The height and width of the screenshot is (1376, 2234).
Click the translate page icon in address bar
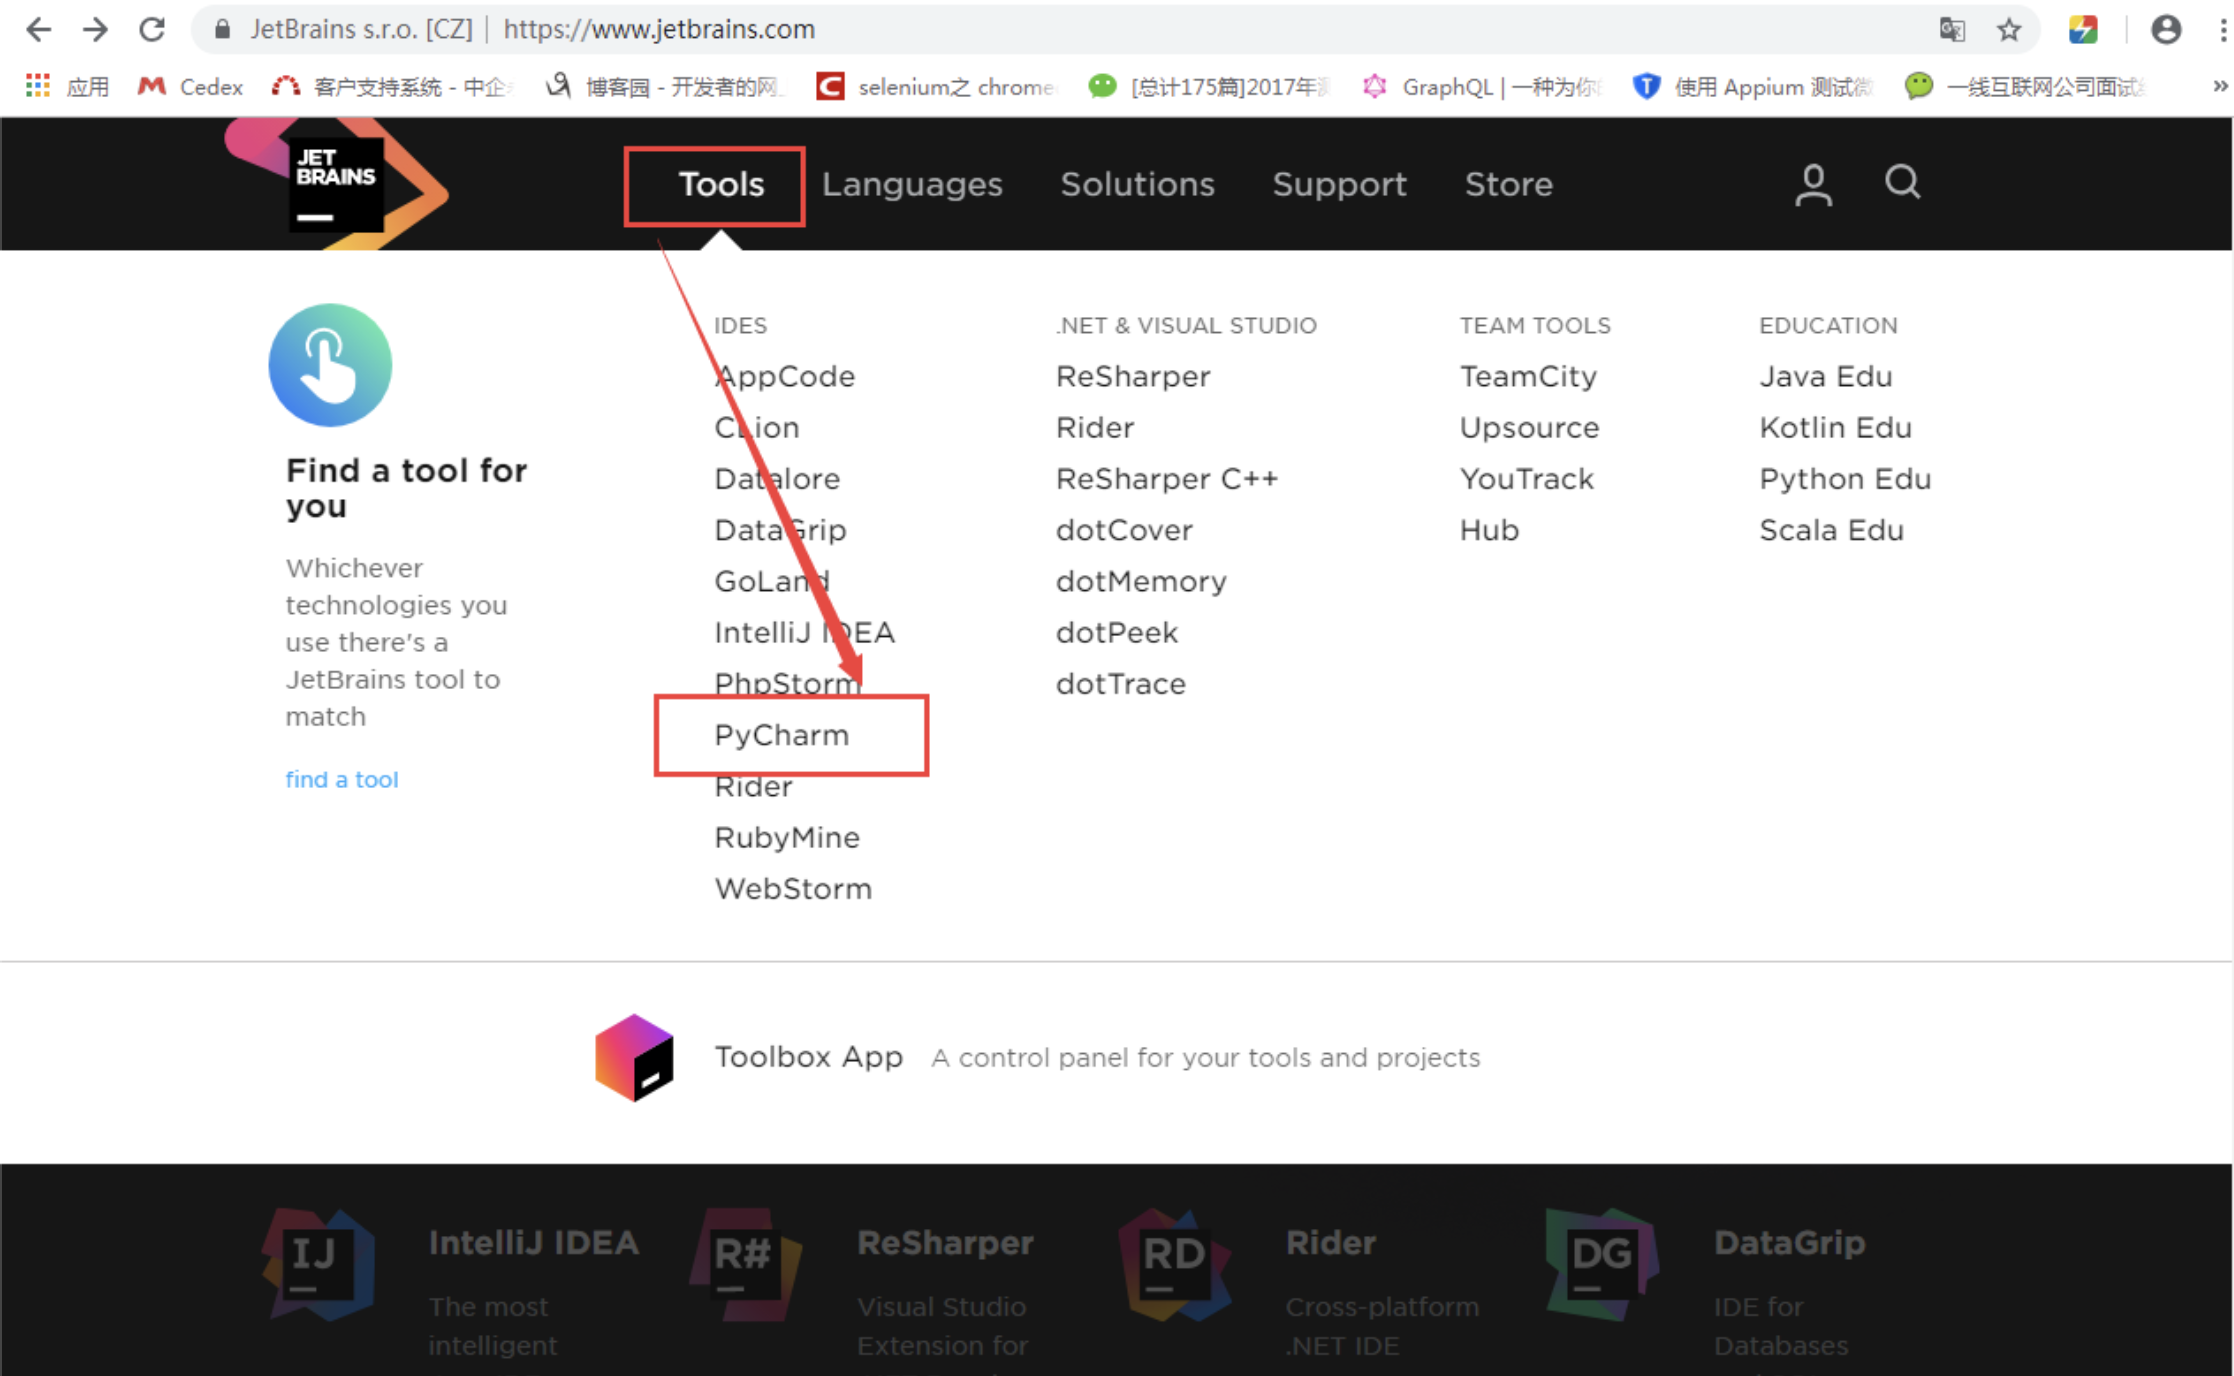point(1952,29)
